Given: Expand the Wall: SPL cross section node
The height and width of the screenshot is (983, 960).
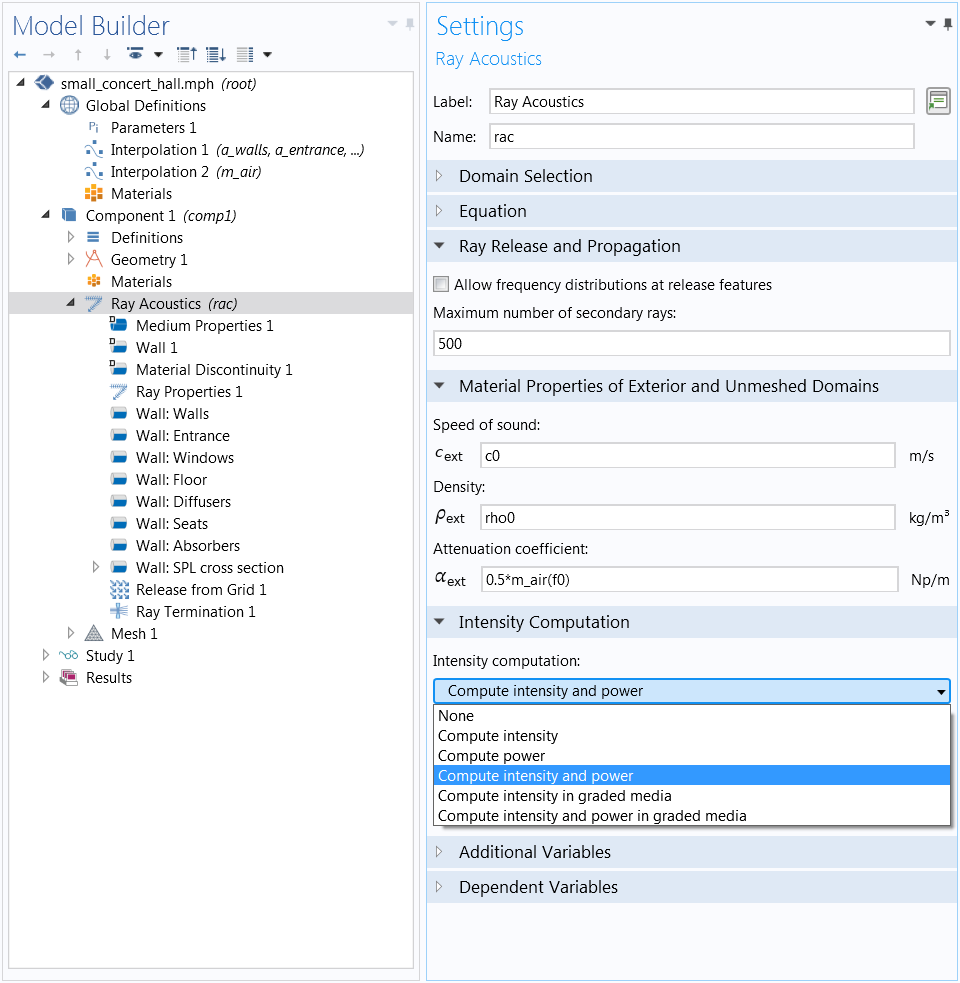Looking at the screenshot, I should (x=95, y=567).
